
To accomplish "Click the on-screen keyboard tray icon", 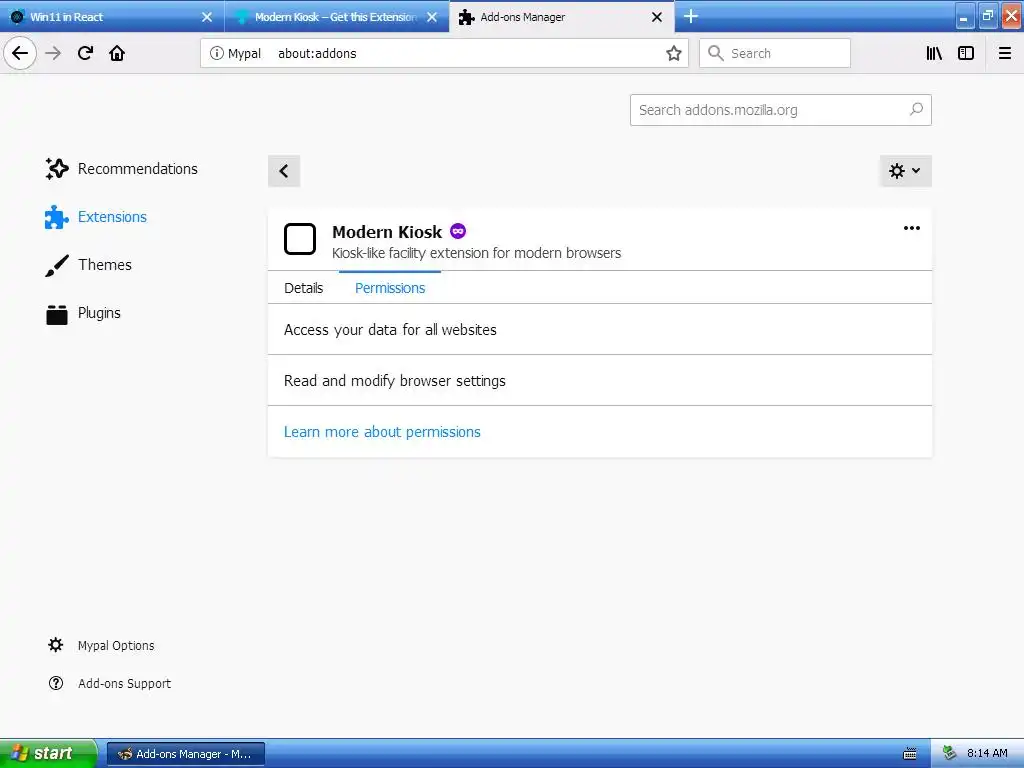I will pos(909,754).
